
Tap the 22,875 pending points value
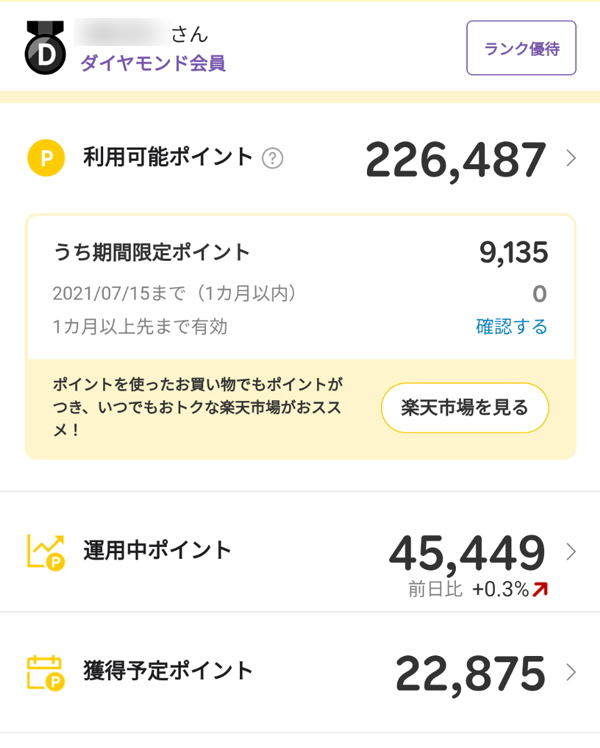pos(470,673)
